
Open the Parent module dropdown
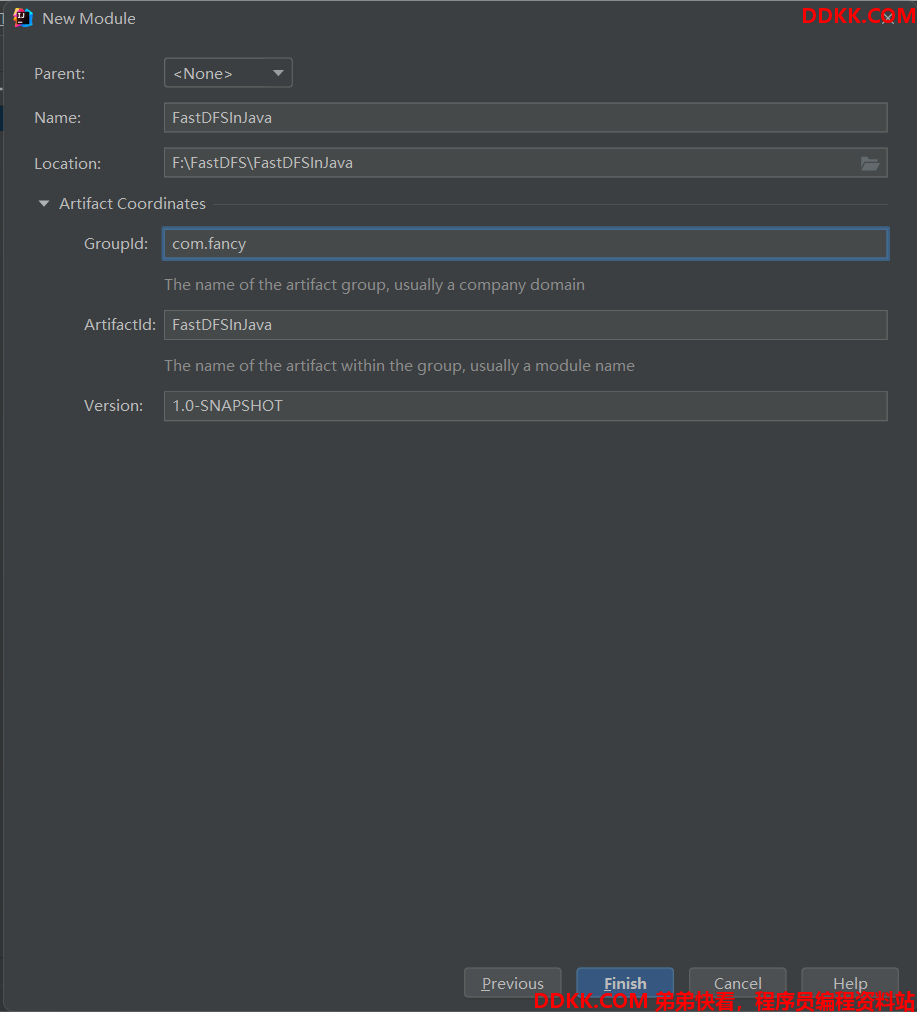228,73
